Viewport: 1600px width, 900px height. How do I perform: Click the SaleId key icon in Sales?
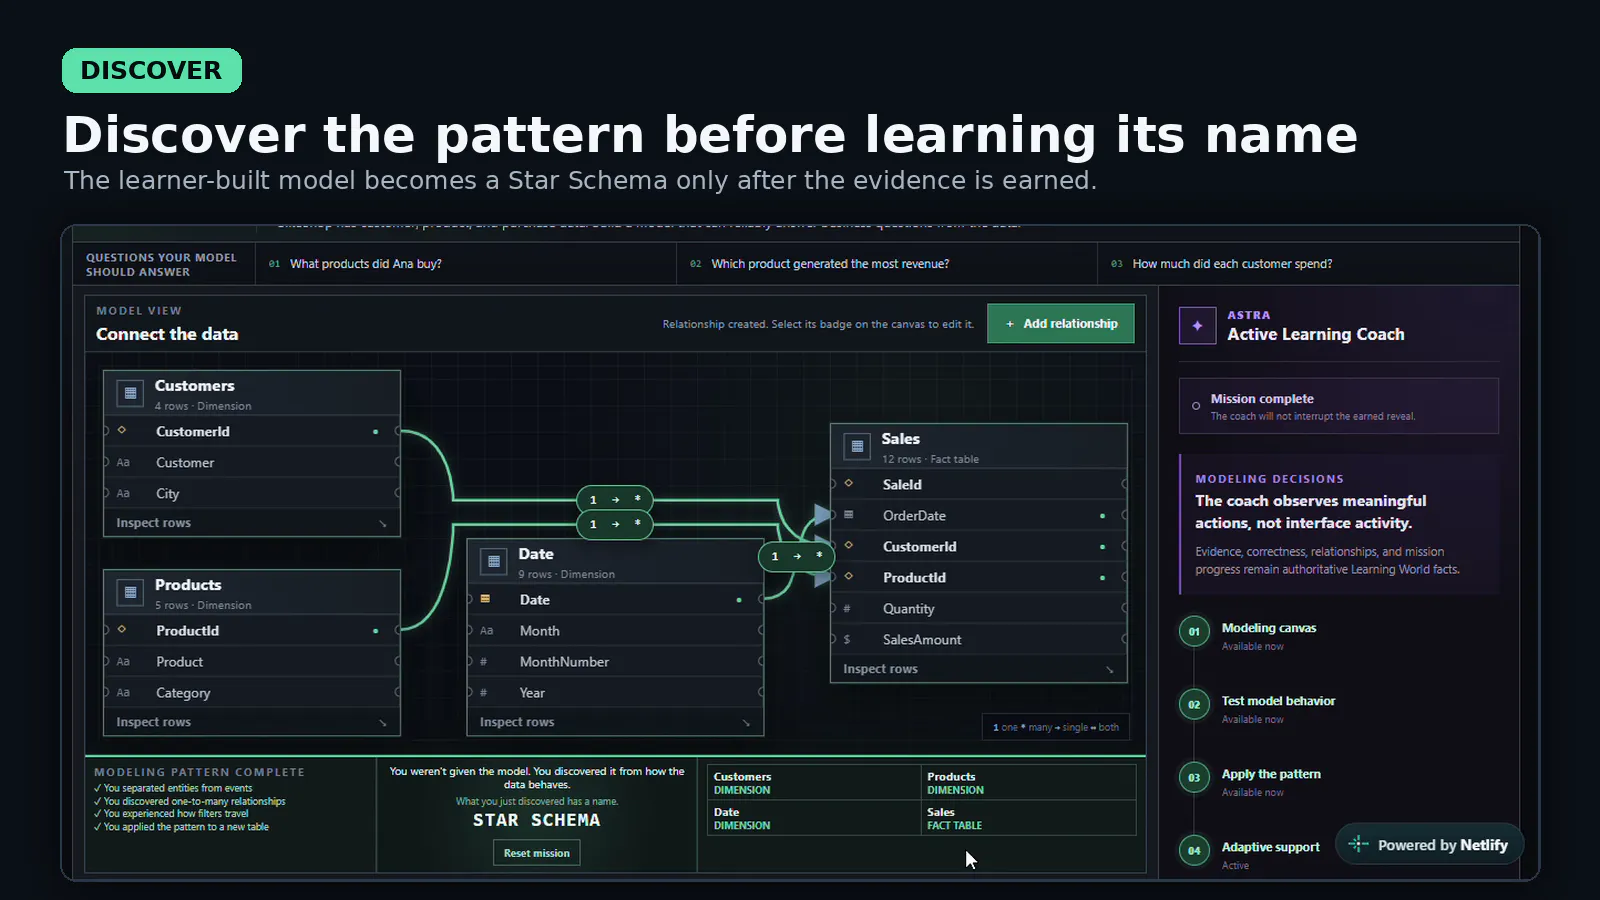[848, 484]
